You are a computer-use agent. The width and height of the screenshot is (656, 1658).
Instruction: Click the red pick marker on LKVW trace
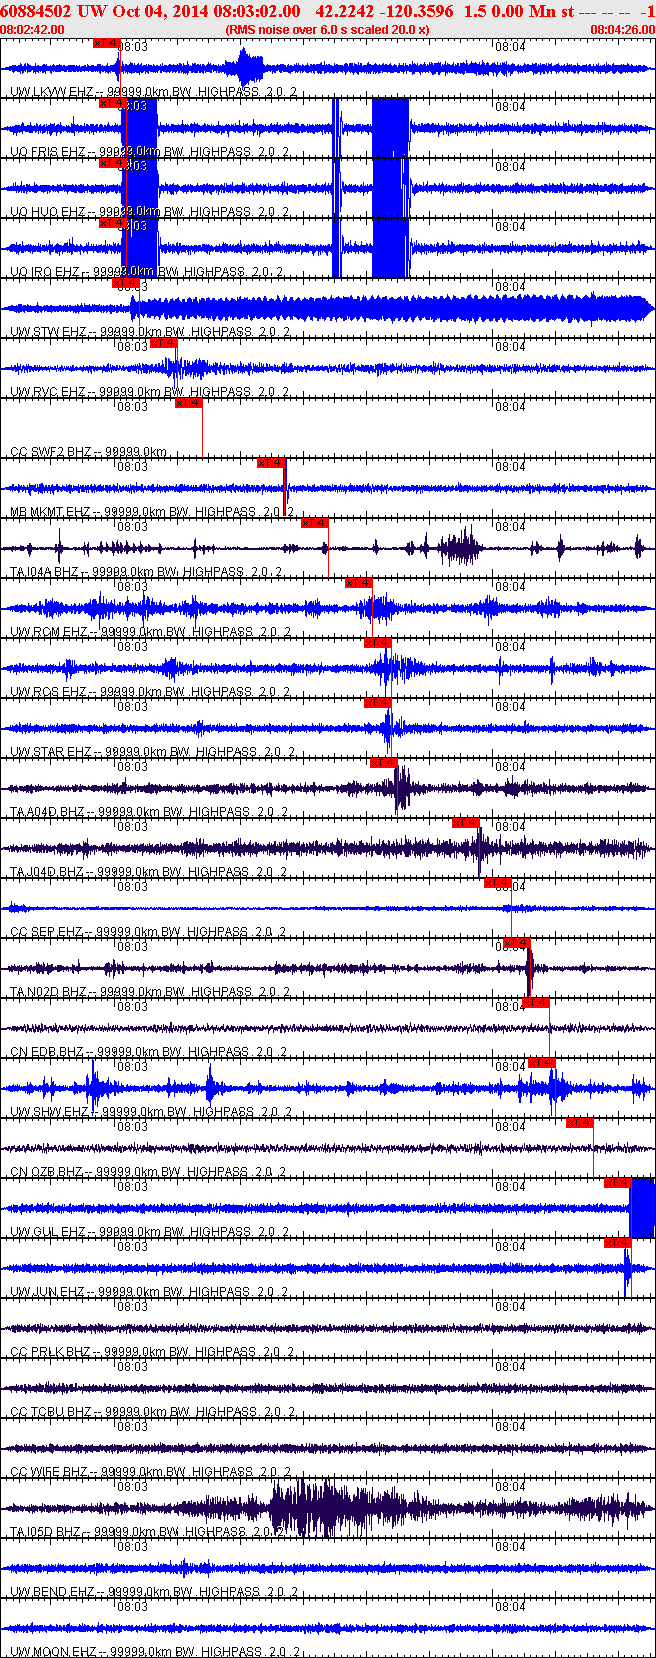[x=105, y=44]
